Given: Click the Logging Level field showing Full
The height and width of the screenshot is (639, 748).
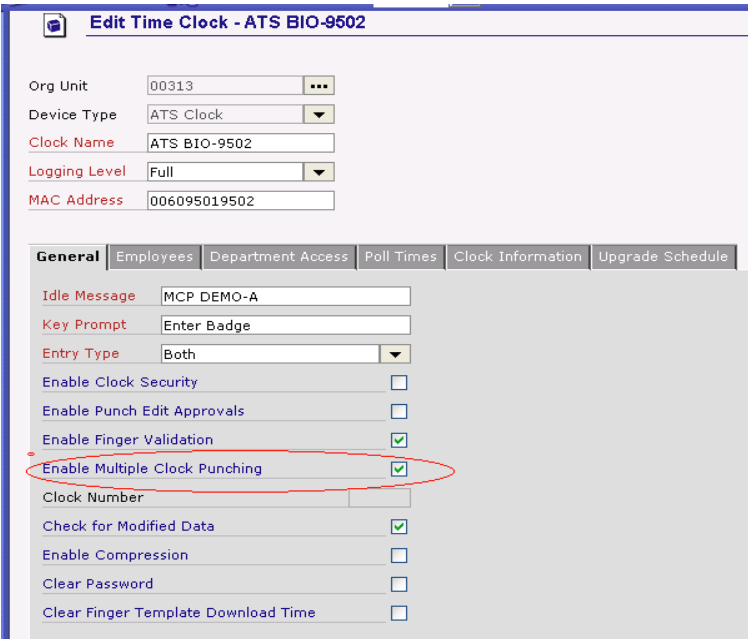Looking at the screenshot, I should (225, 172).
